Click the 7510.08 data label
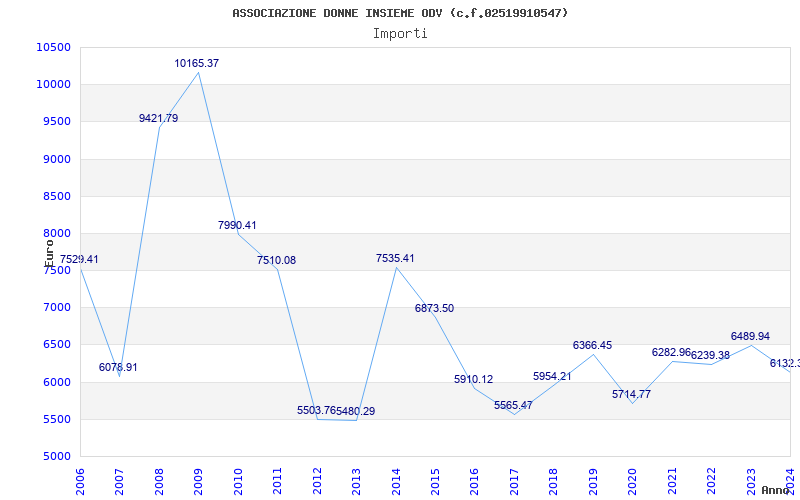 [x=277, y=260]
